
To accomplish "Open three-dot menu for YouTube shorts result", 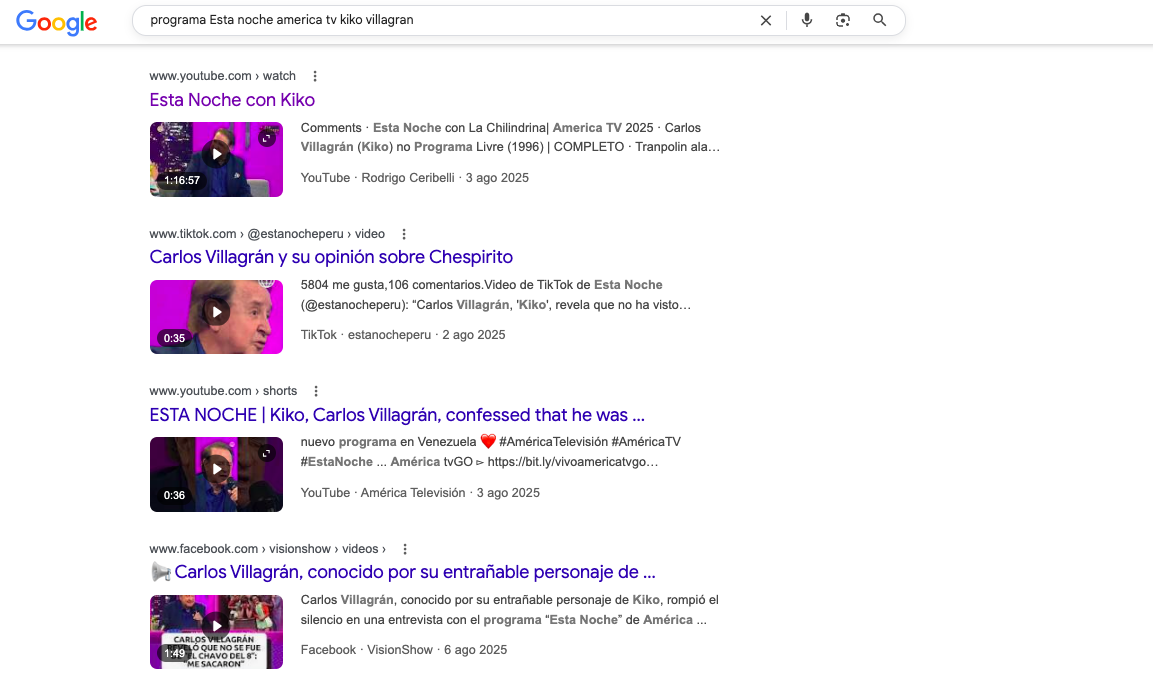I will tap(316, 391).
